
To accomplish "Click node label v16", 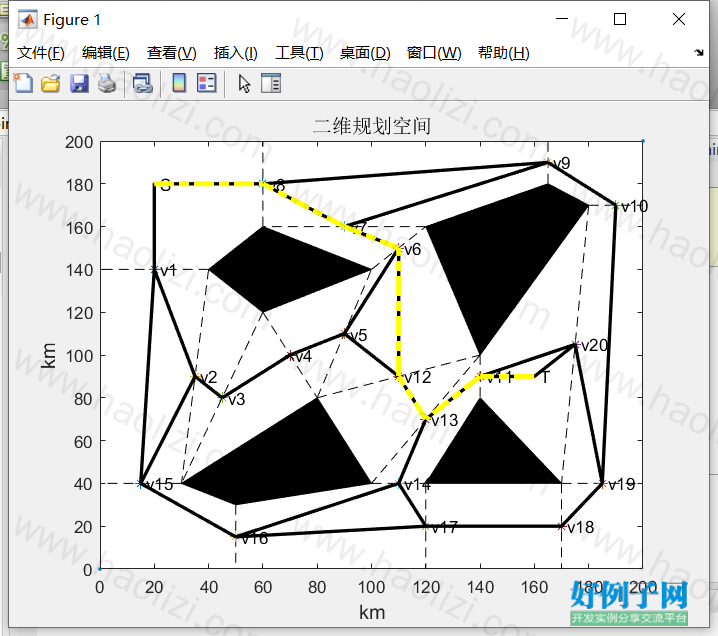I will 255,538.
